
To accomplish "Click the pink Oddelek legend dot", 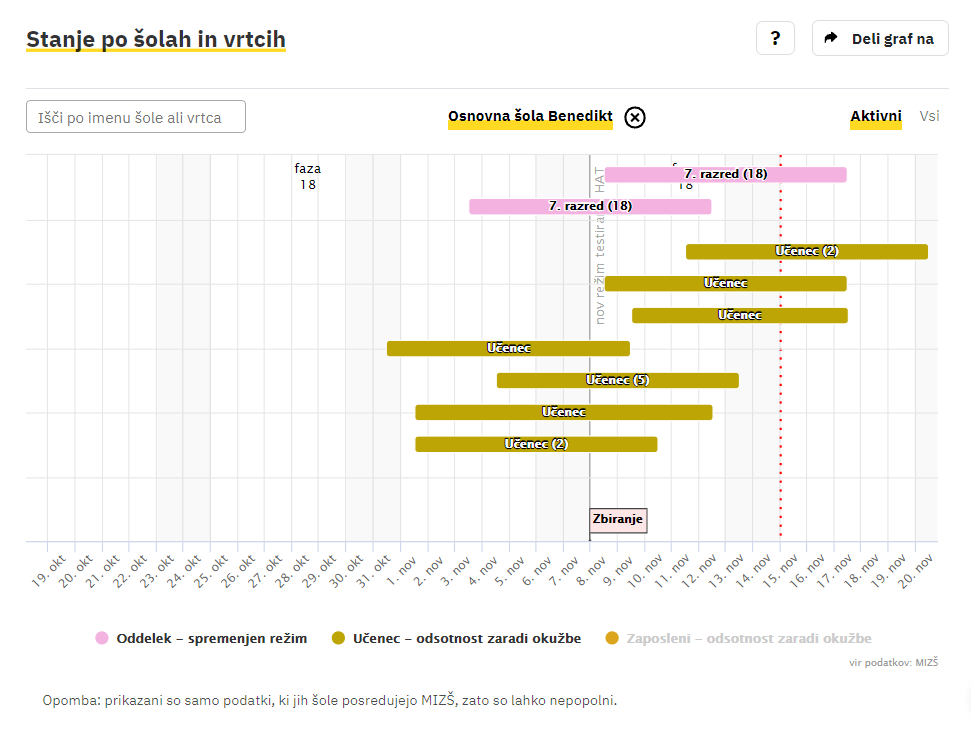I will pyautogui.click(x=101, y=638).
